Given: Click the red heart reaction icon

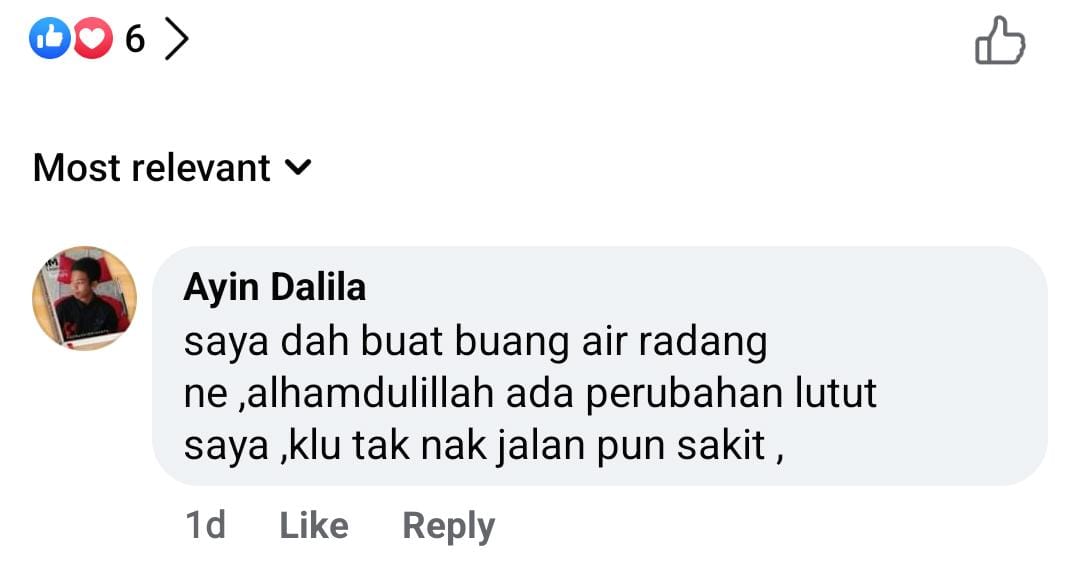Looking at the screenshot, I should pos(93,38).
